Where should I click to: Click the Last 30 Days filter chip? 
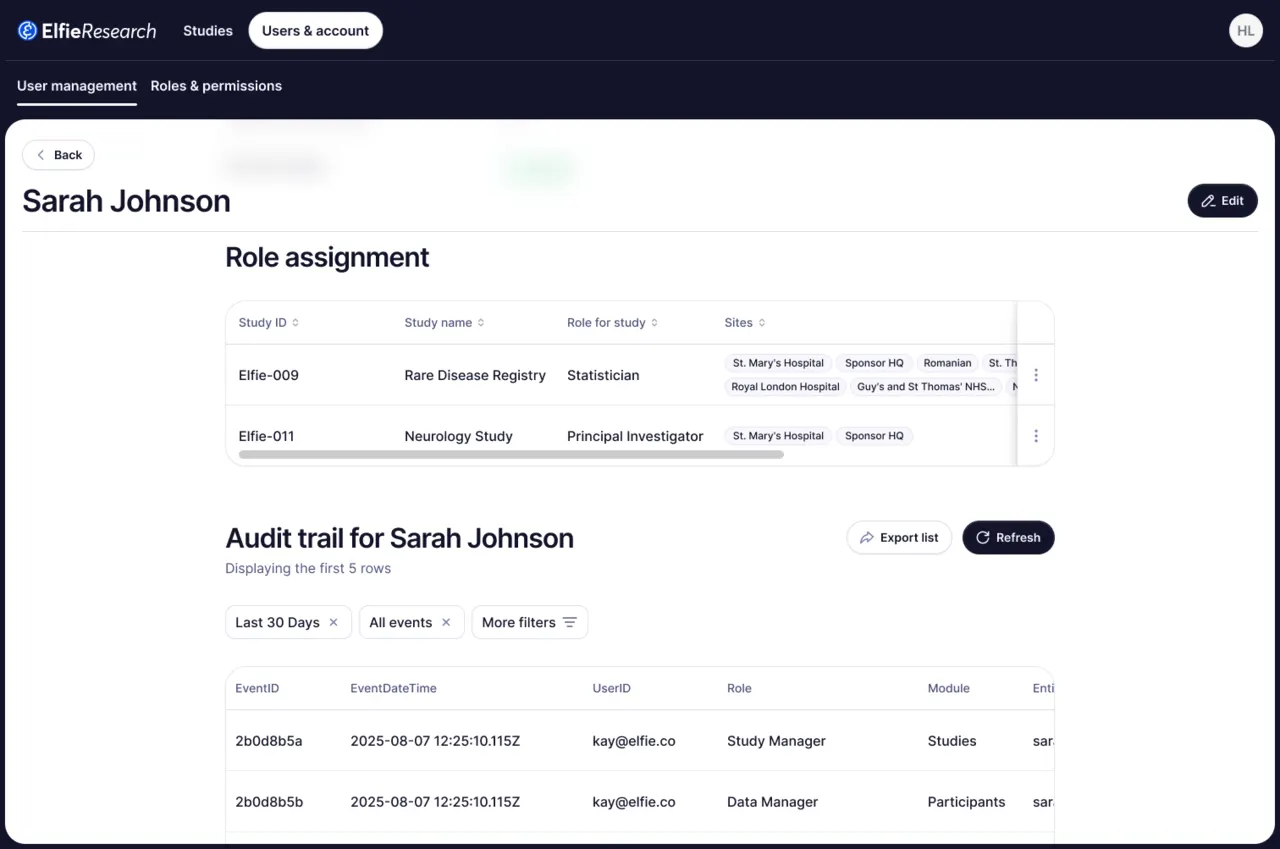pyautogui.click(x=288, y=622)
